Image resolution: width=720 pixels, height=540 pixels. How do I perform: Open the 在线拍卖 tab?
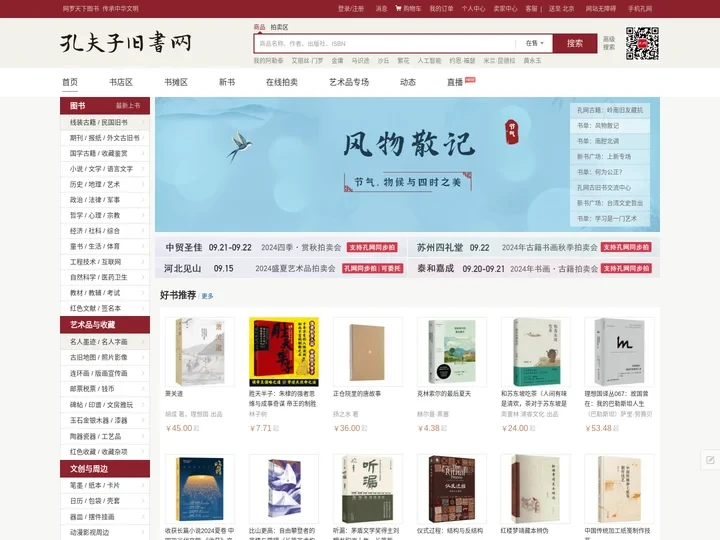[x=281, y=82]
